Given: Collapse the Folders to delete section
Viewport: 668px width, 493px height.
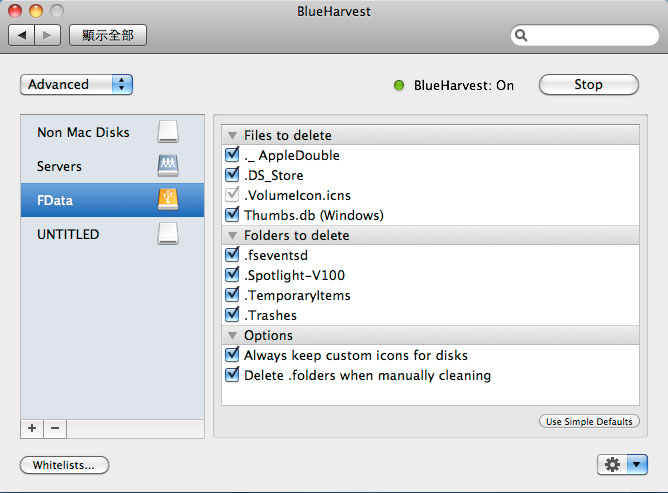Looking at the screenshot, I should click(232, 235).
